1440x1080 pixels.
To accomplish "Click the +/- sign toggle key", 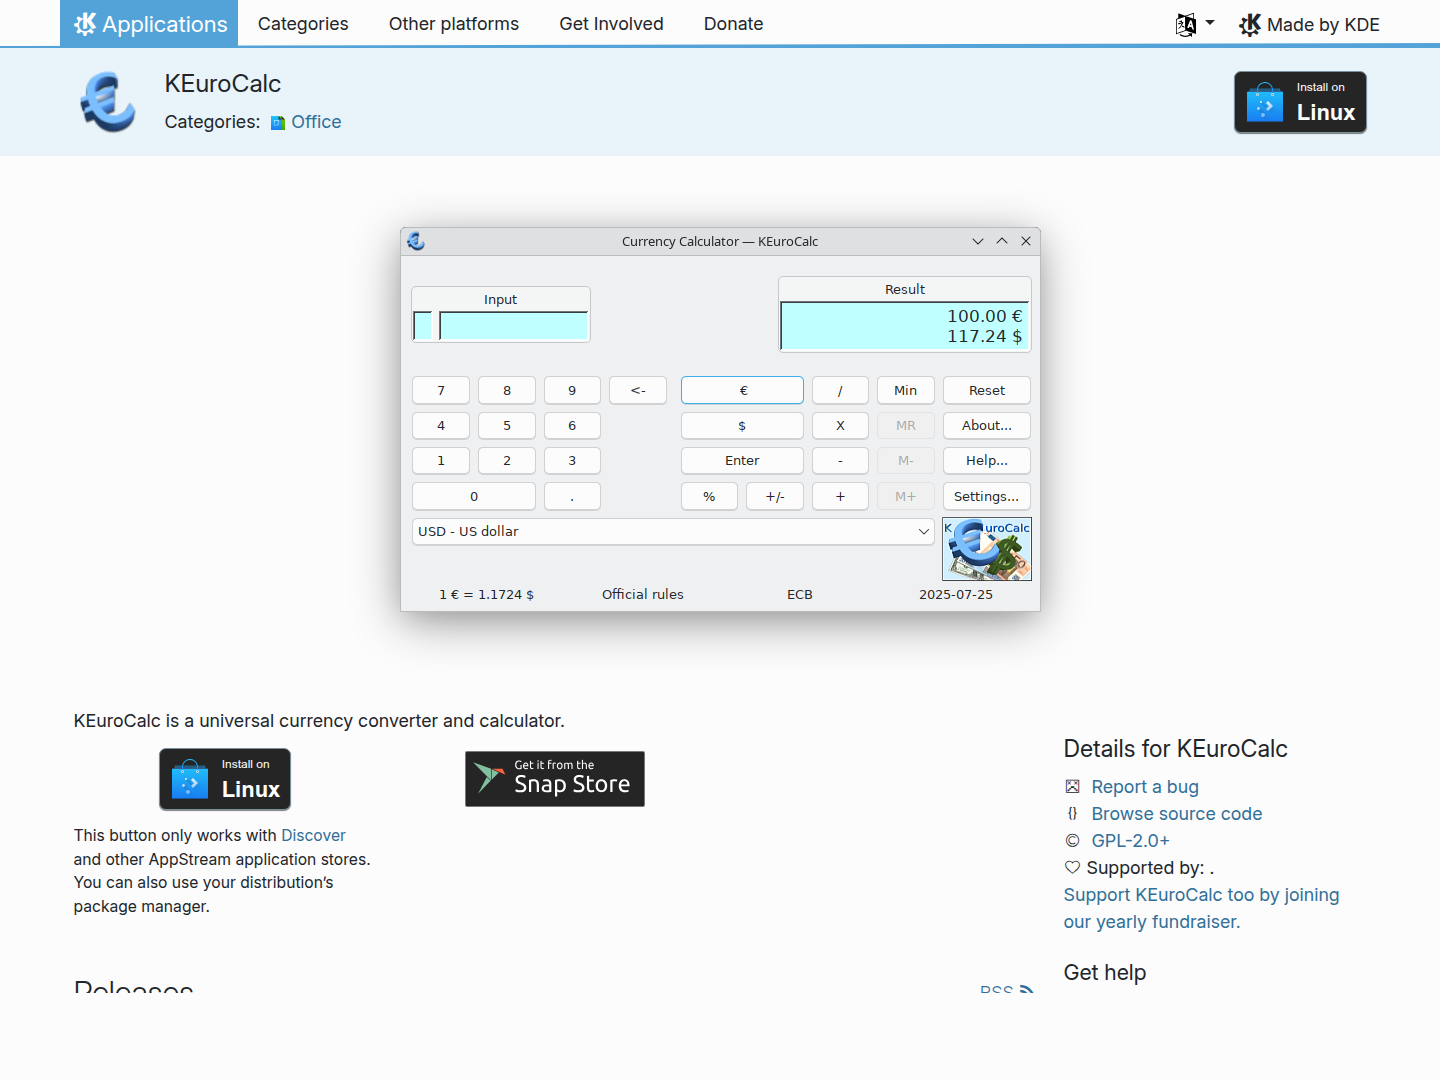I will (x=775, y=497).
